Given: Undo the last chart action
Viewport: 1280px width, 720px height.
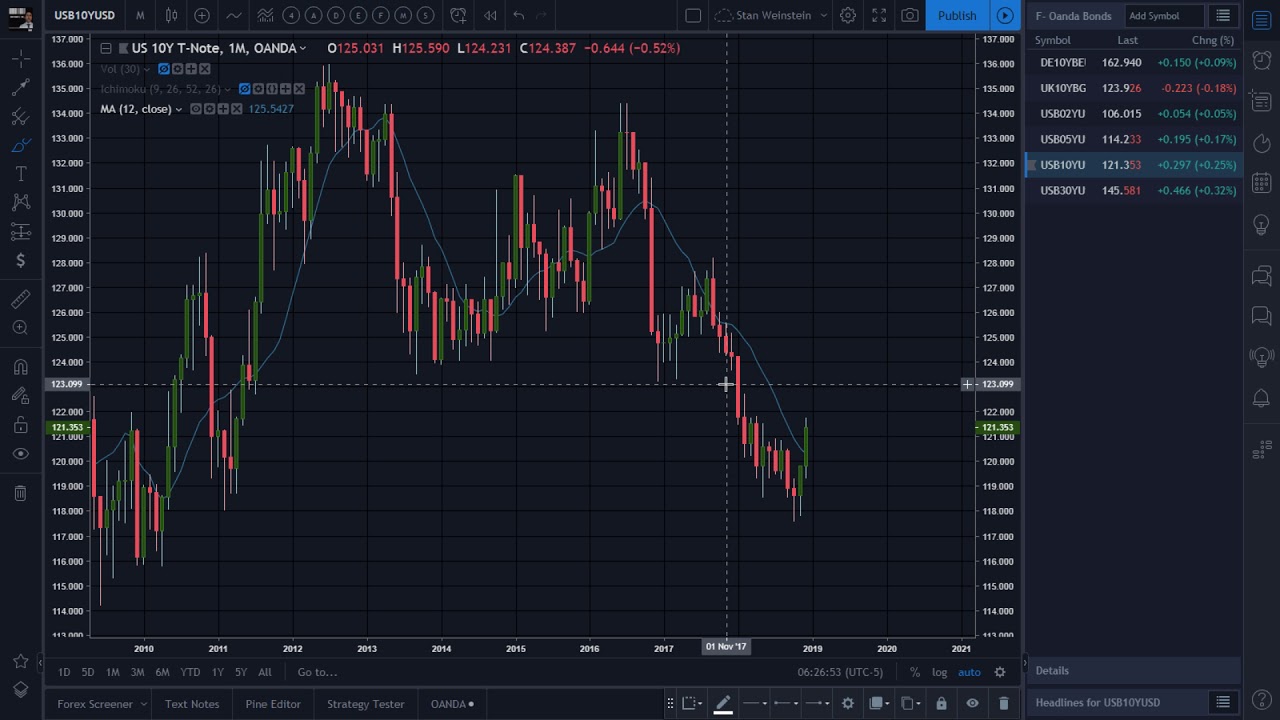Looking at the screenshot, I should click(x=518, y=15).
